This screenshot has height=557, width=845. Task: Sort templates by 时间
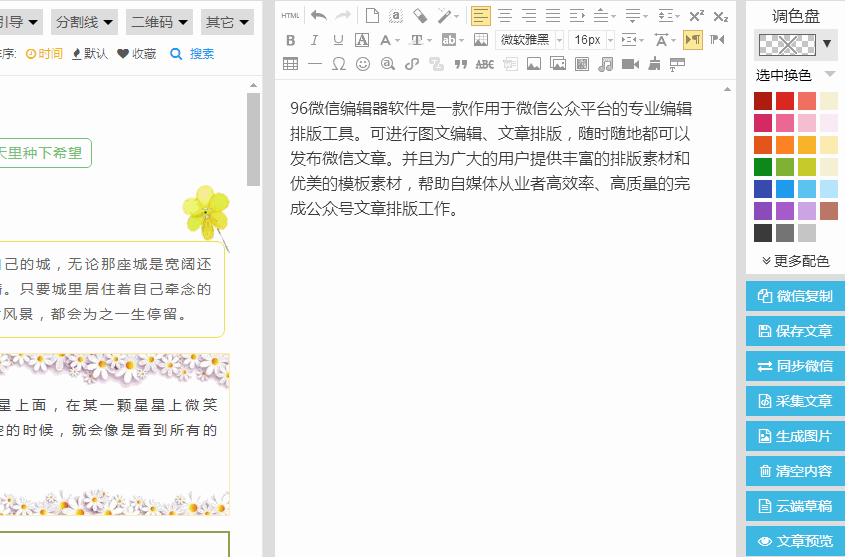click(x=45, y=54)
